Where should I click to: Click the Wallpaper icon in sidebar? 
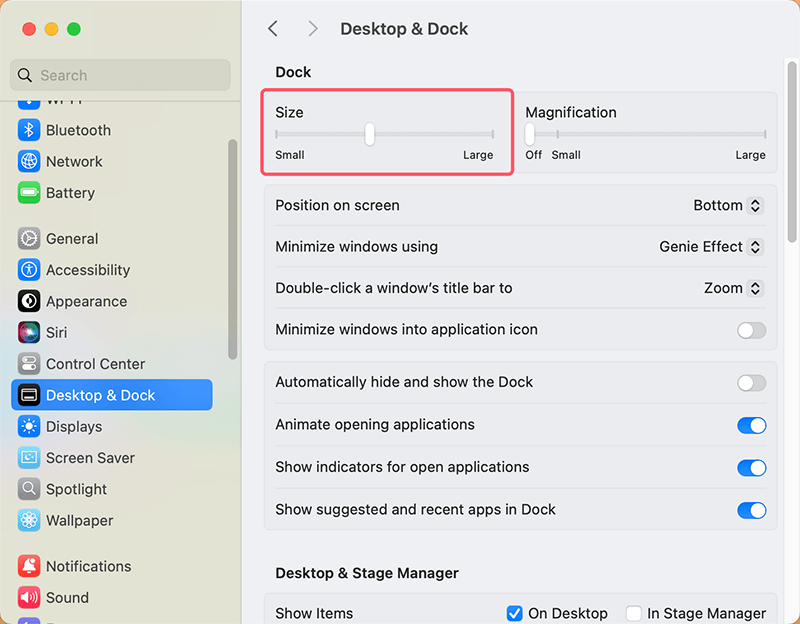(29, 520)
